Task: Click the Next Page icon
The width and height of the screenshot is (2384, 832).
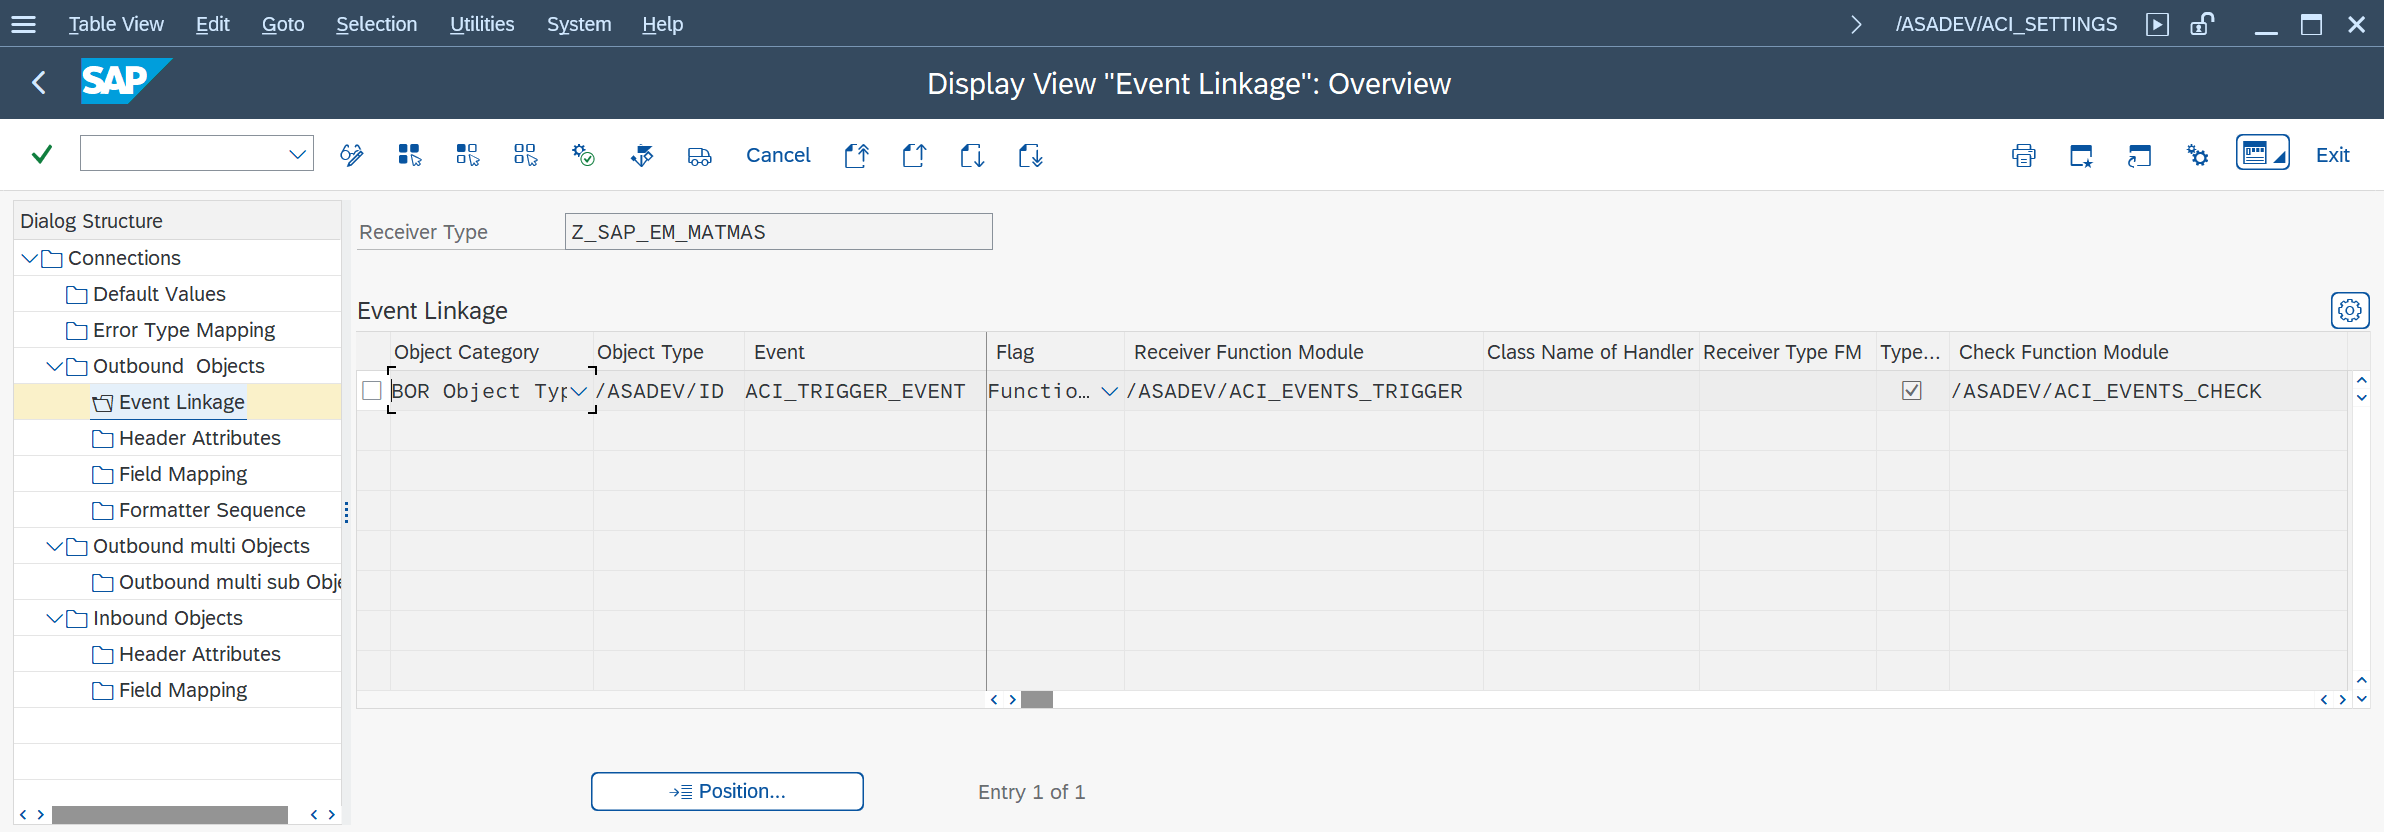Action: click(x=972, y=155)
